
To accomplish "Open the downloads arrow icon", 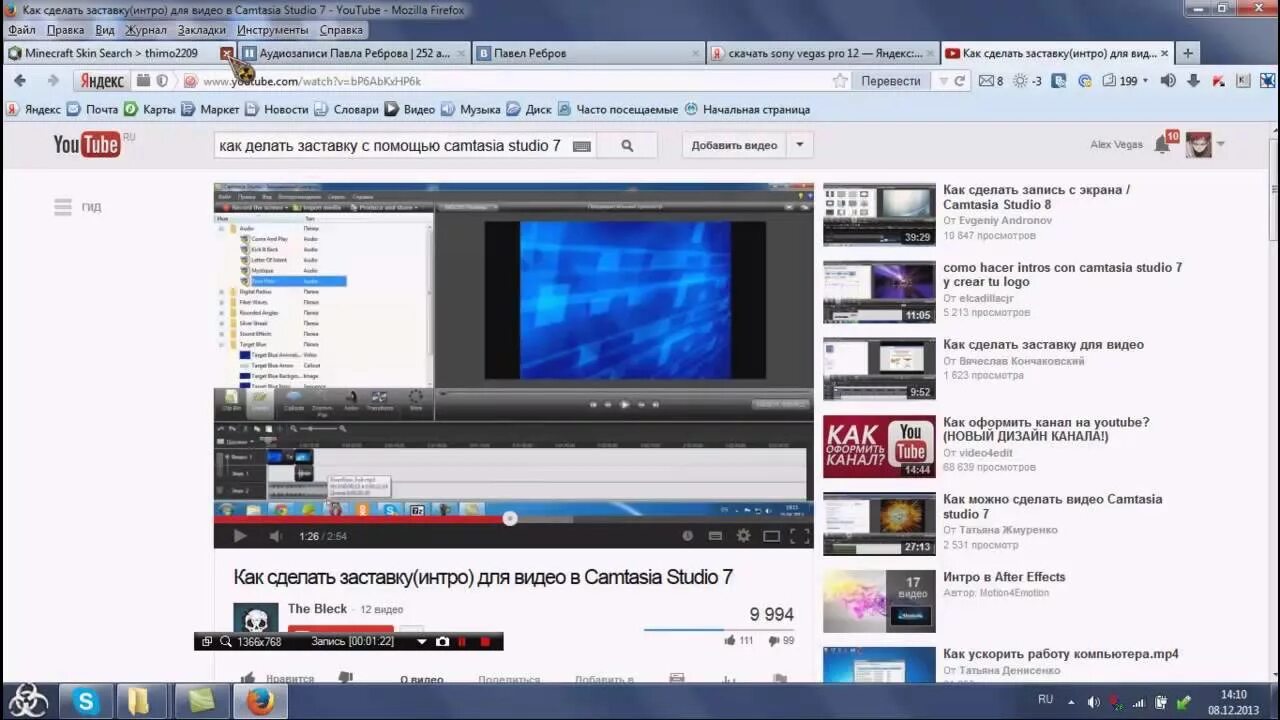I will 1193,81.
